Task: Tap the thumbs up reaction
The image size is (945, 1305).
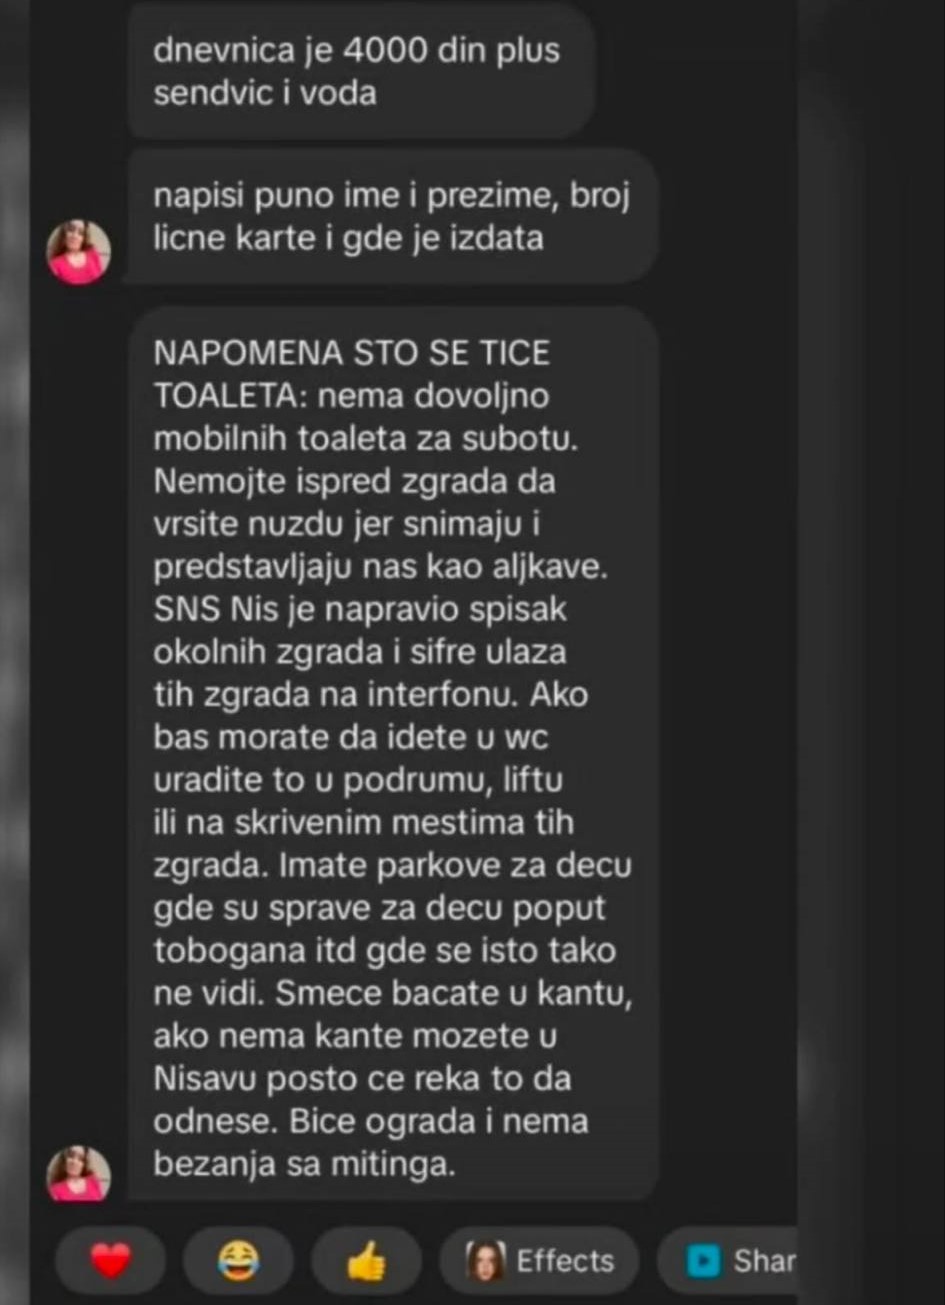Action: (x=366, y=1263)
